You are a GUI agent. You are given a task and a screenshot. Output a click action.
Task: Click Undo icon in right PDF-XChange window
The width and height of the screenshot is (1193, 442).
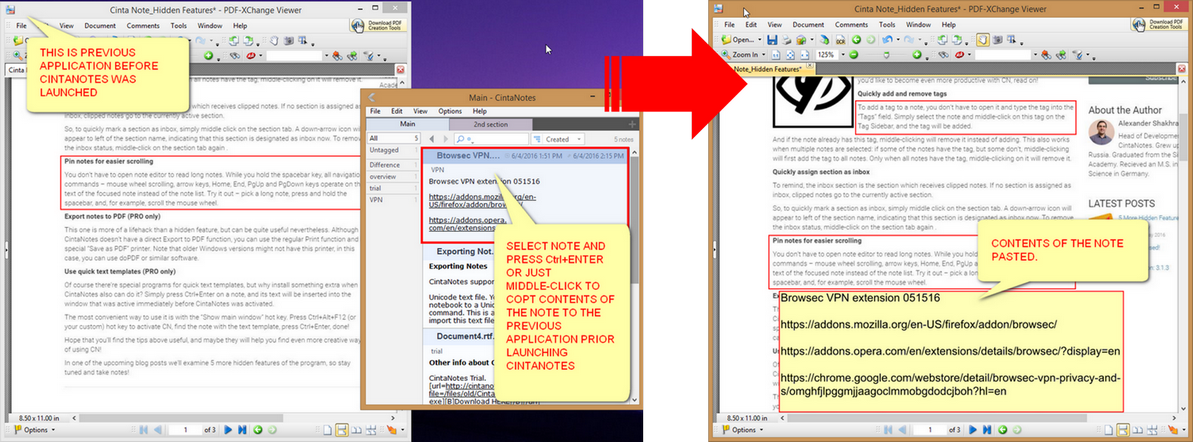pyautogui.click(x=887, y=40)
